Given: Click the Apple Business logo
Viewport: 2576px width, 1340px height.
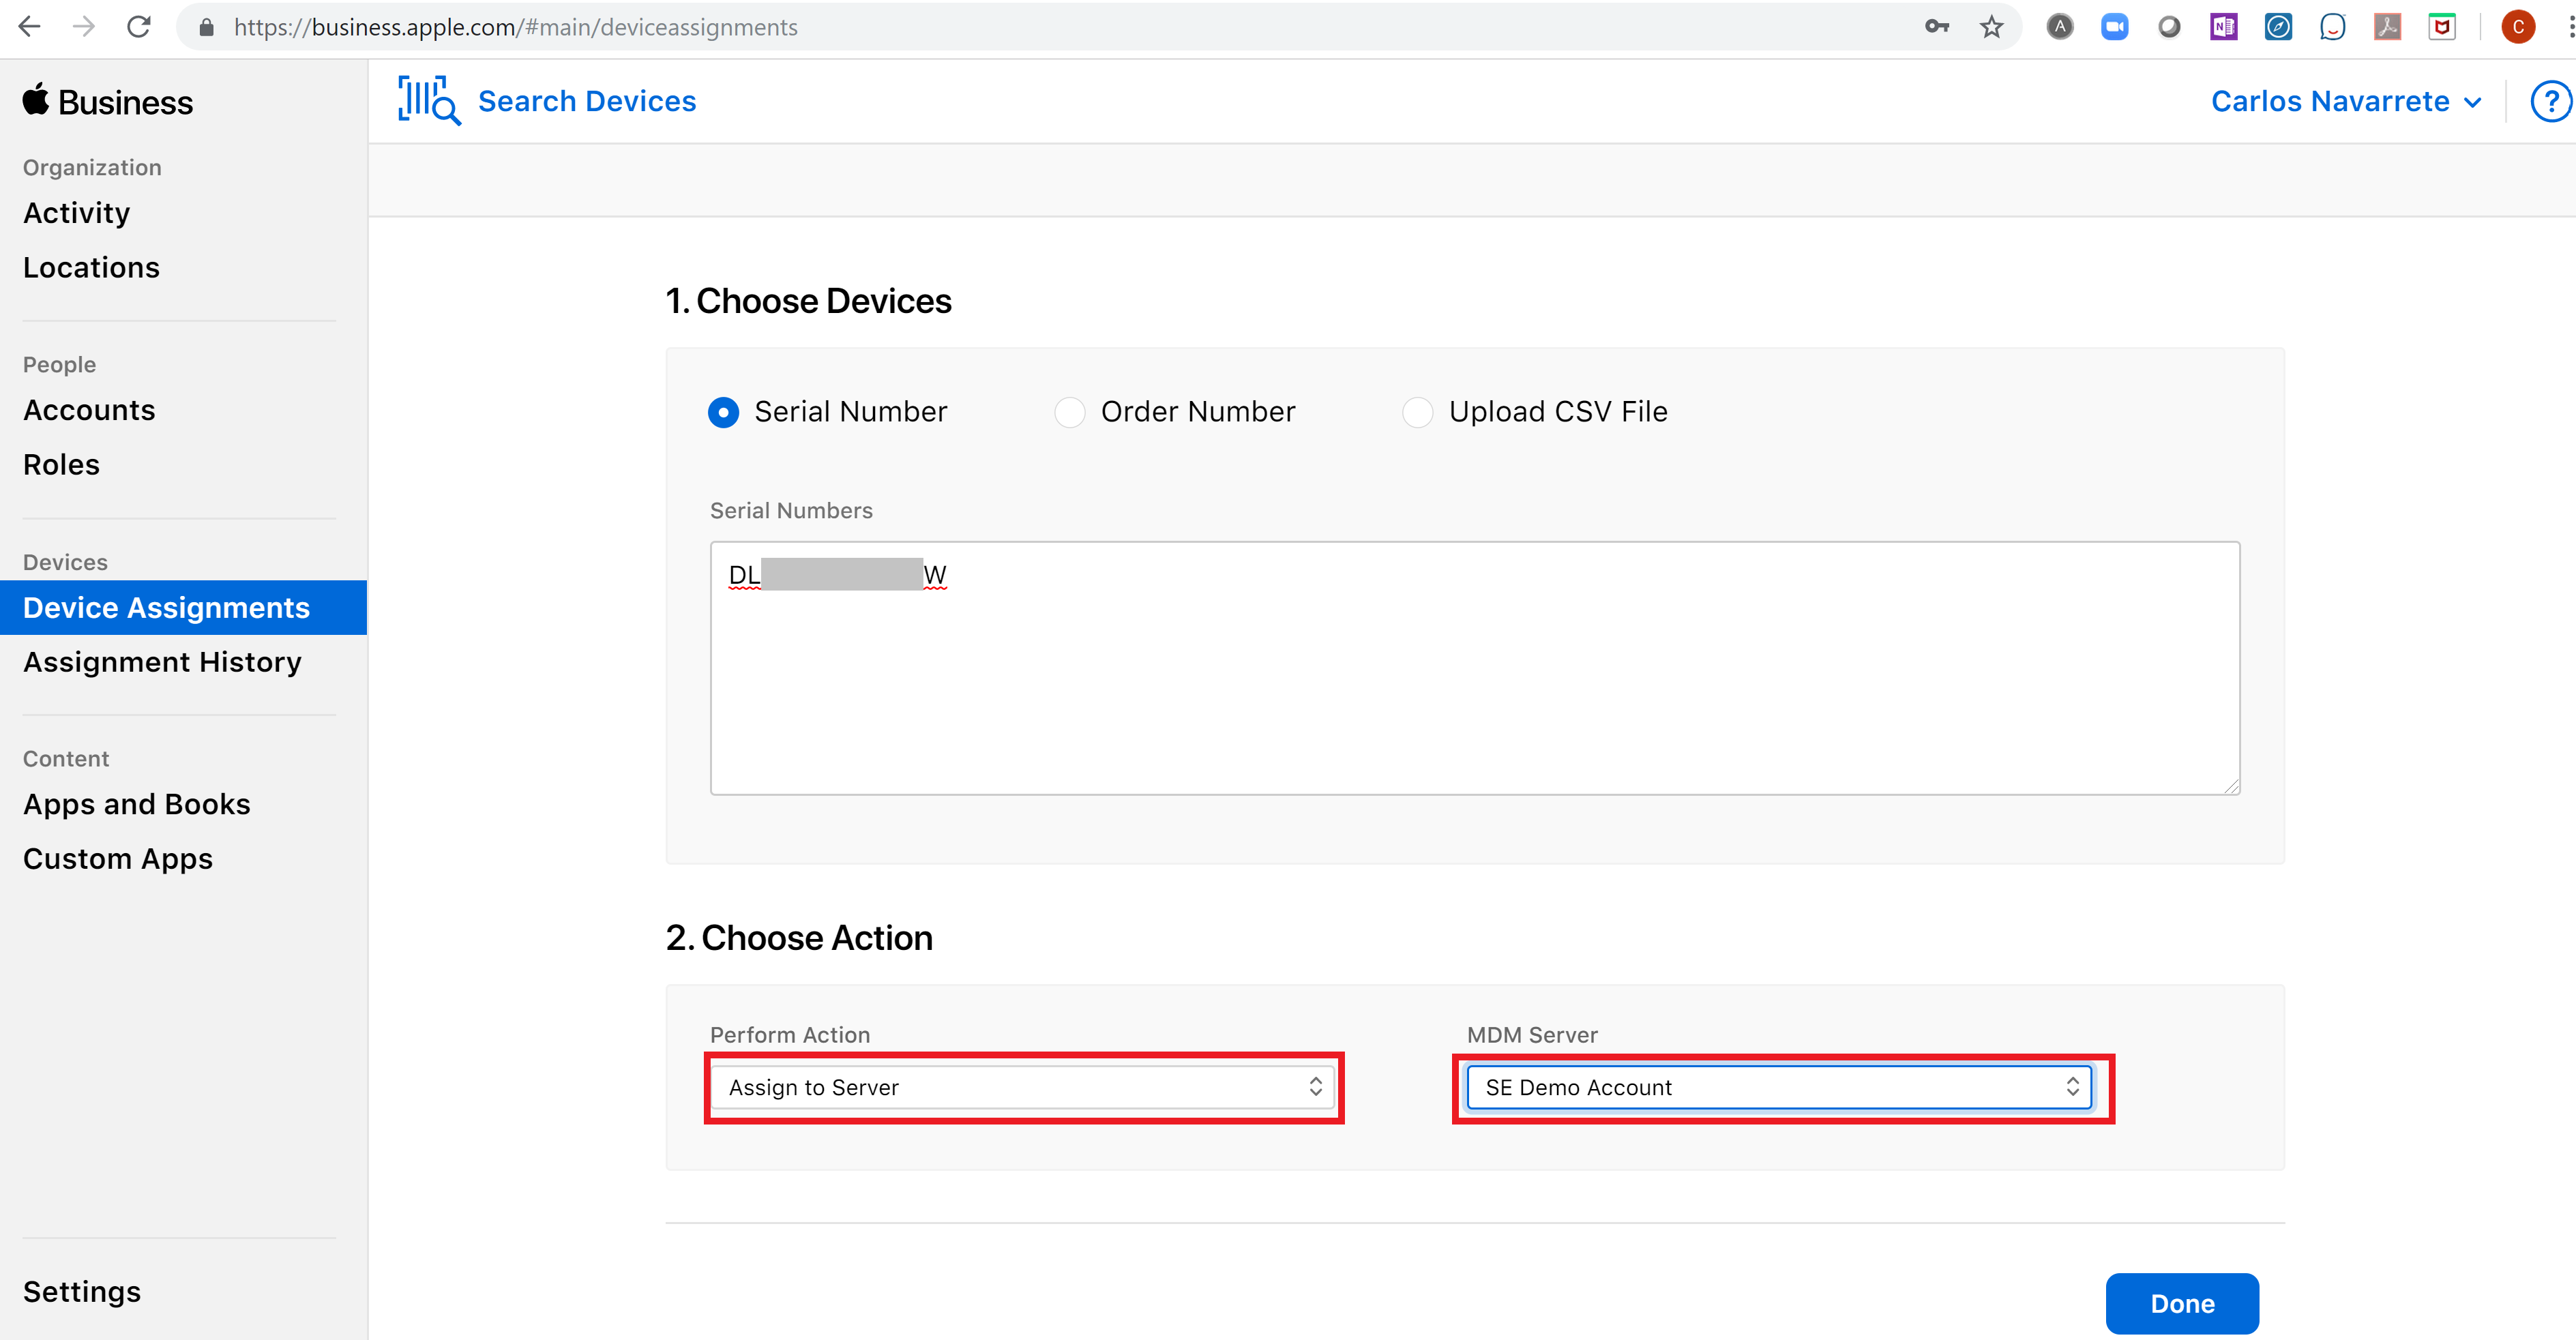Looking at the screenshot, I should (x=108, y=101).
